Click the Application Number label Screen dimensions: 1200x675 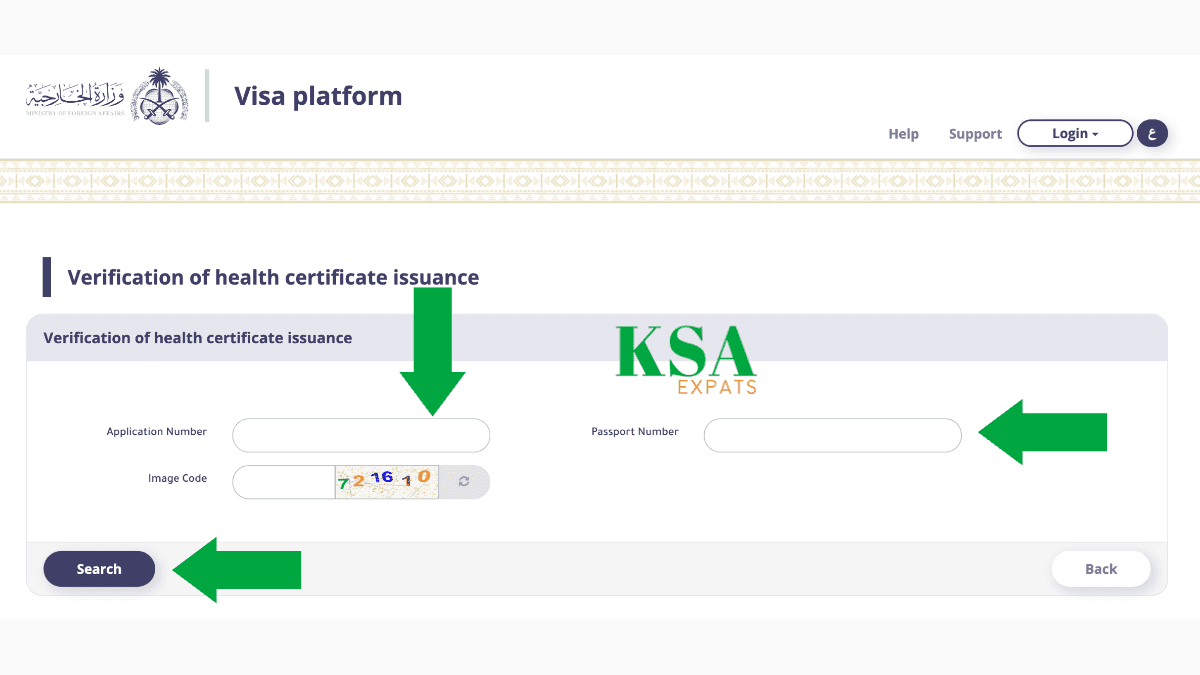pos(157,432)
